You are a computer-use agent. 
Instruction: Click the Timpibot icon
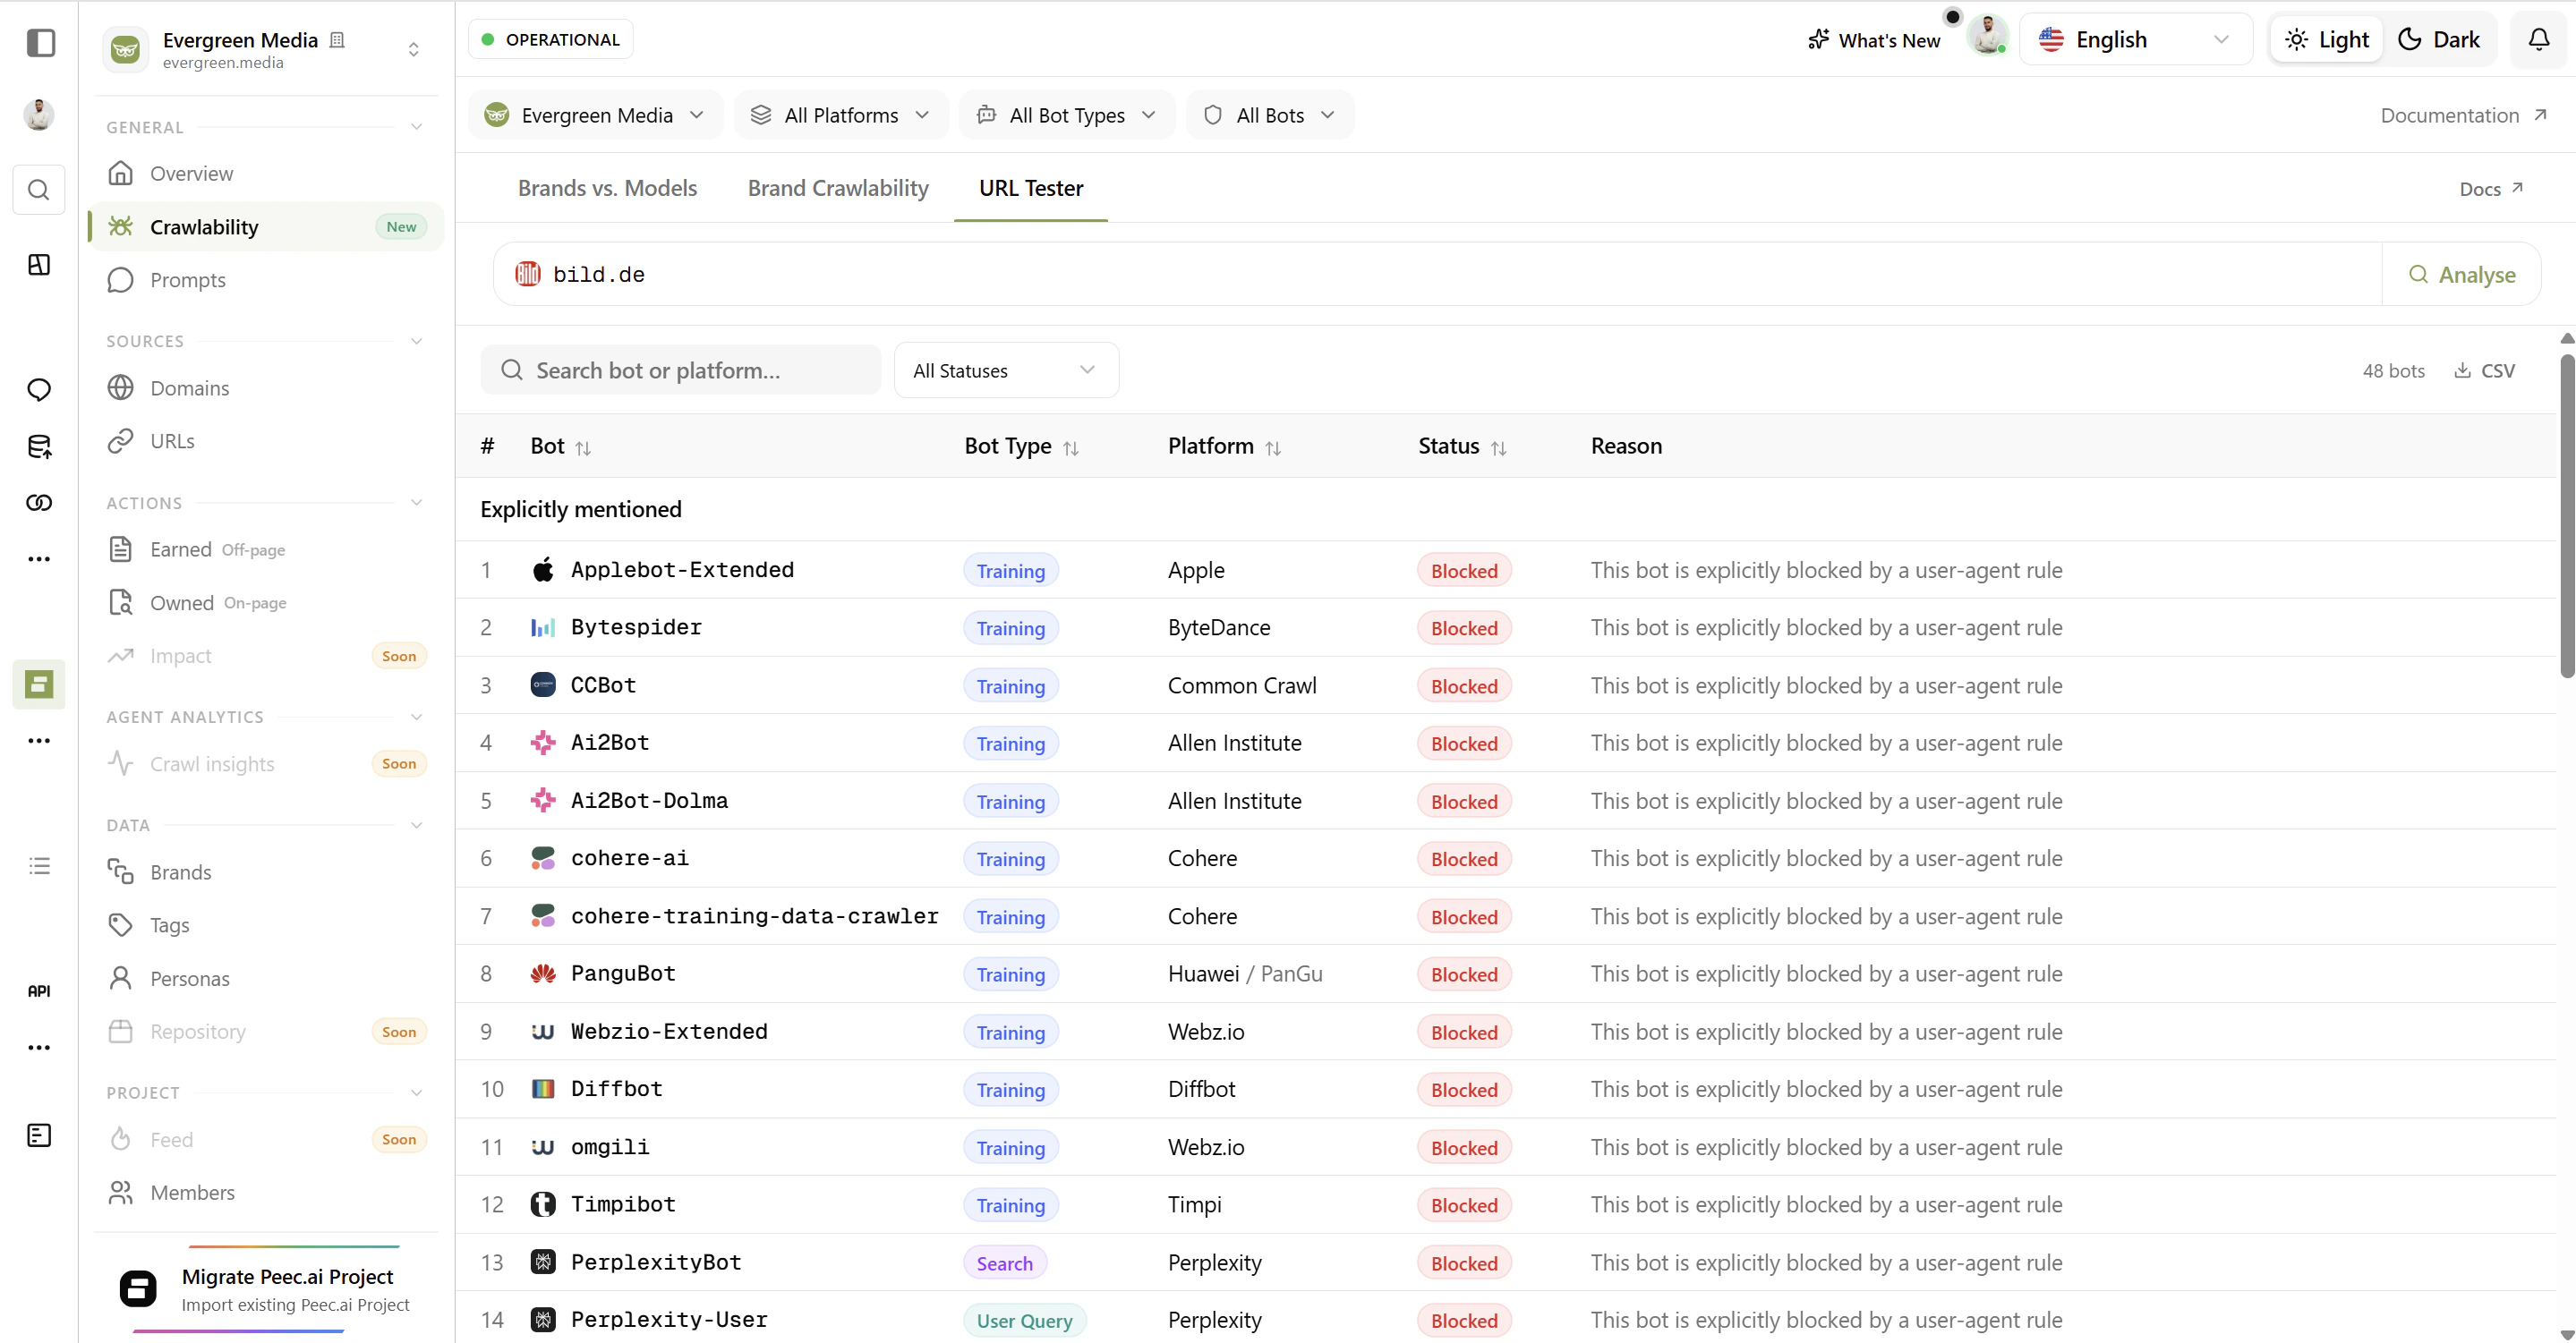[x=542, y=1204]
